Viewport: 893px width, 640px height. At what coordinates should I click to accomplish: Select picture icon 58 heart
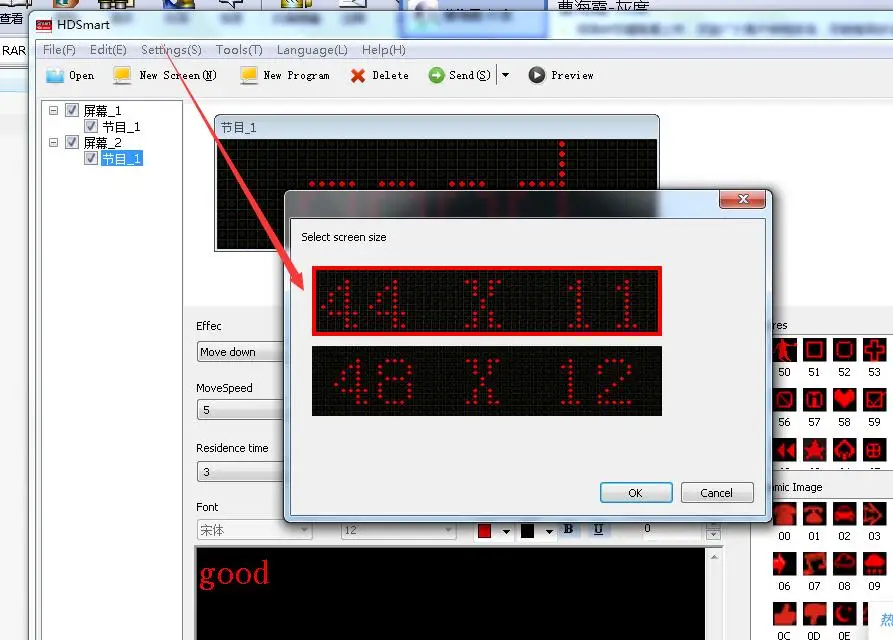click(x=845, y=400)
